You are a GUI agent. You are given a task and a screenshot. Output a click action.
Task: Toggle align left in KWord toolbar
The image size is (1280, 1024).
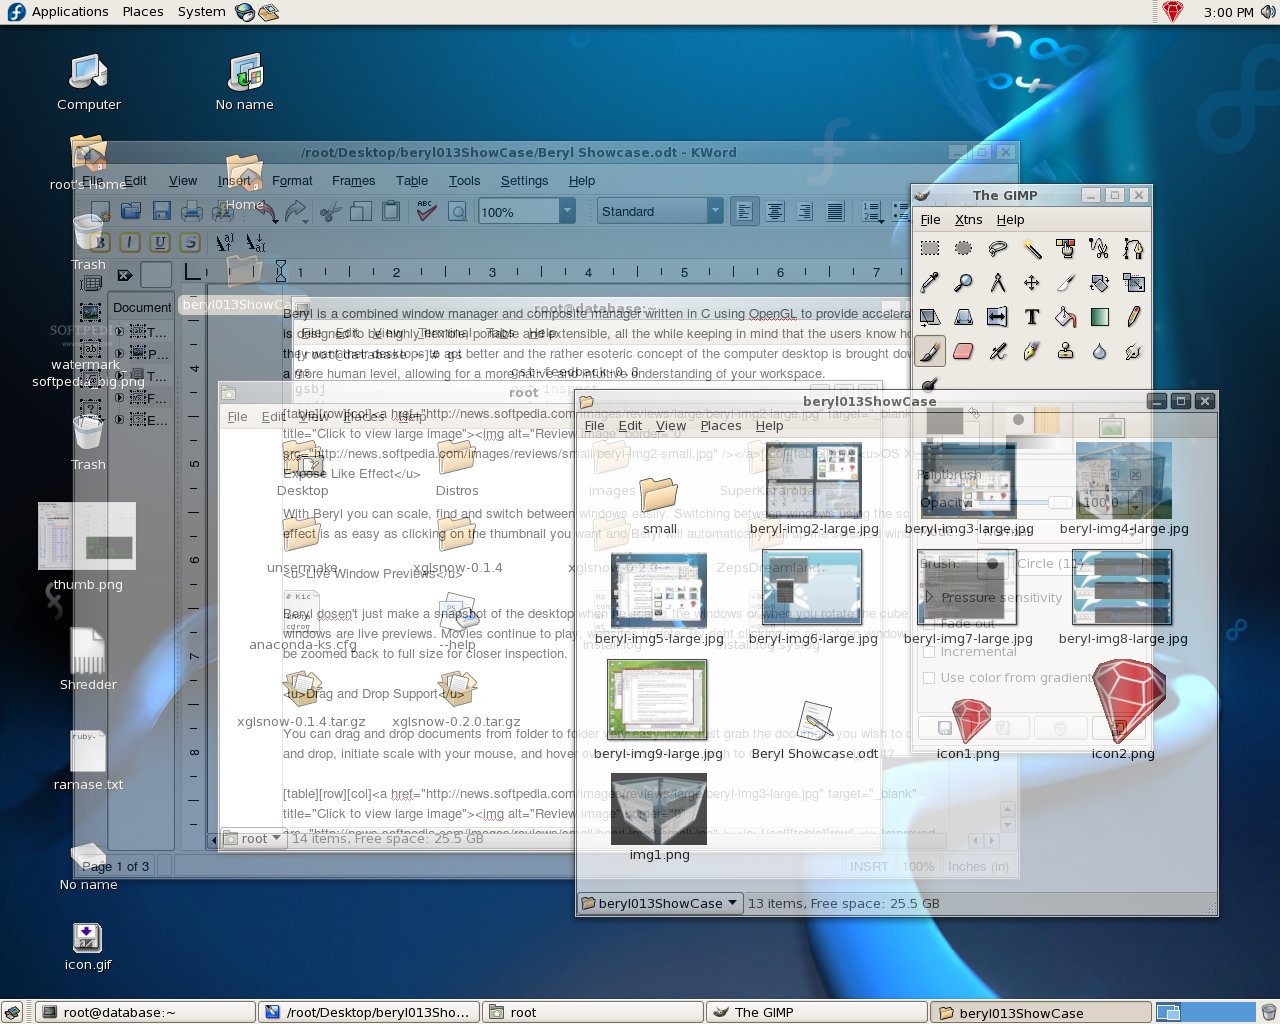point(744,211)
